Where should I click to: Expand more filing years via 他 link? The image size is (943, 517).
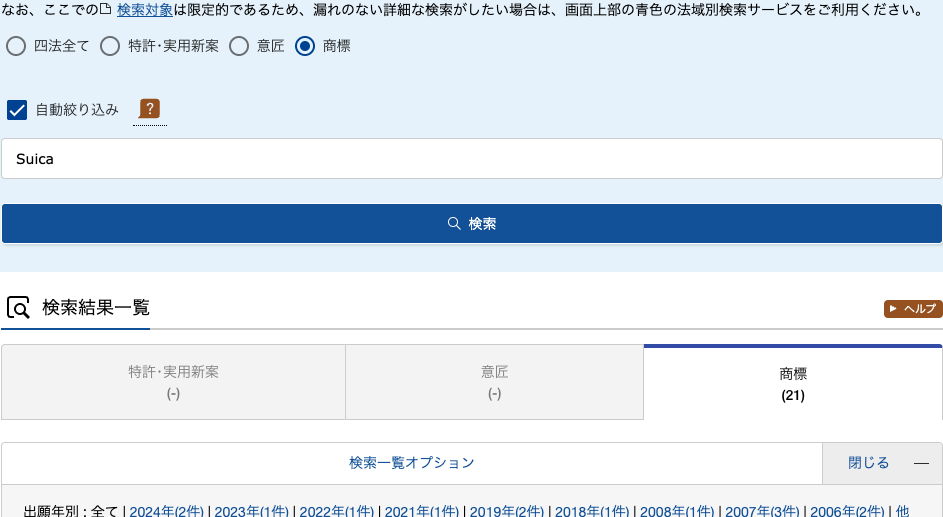pos(902,511)
